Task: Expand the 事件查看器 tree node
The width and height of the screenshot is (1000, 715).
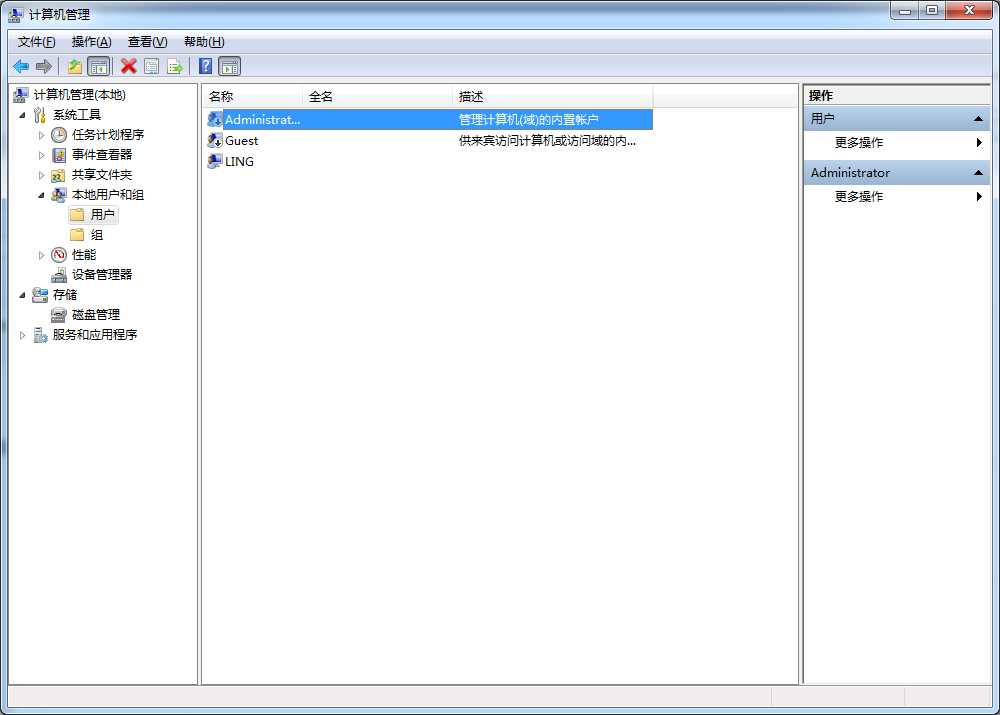Action: click(x=41, y=155)
